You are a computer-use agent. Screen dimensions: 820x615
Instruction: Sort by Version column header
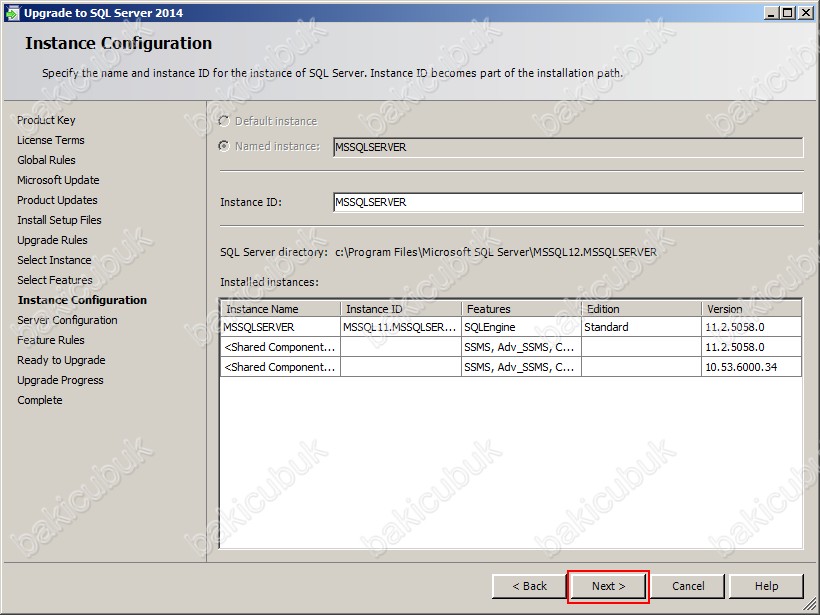[751, 309]
